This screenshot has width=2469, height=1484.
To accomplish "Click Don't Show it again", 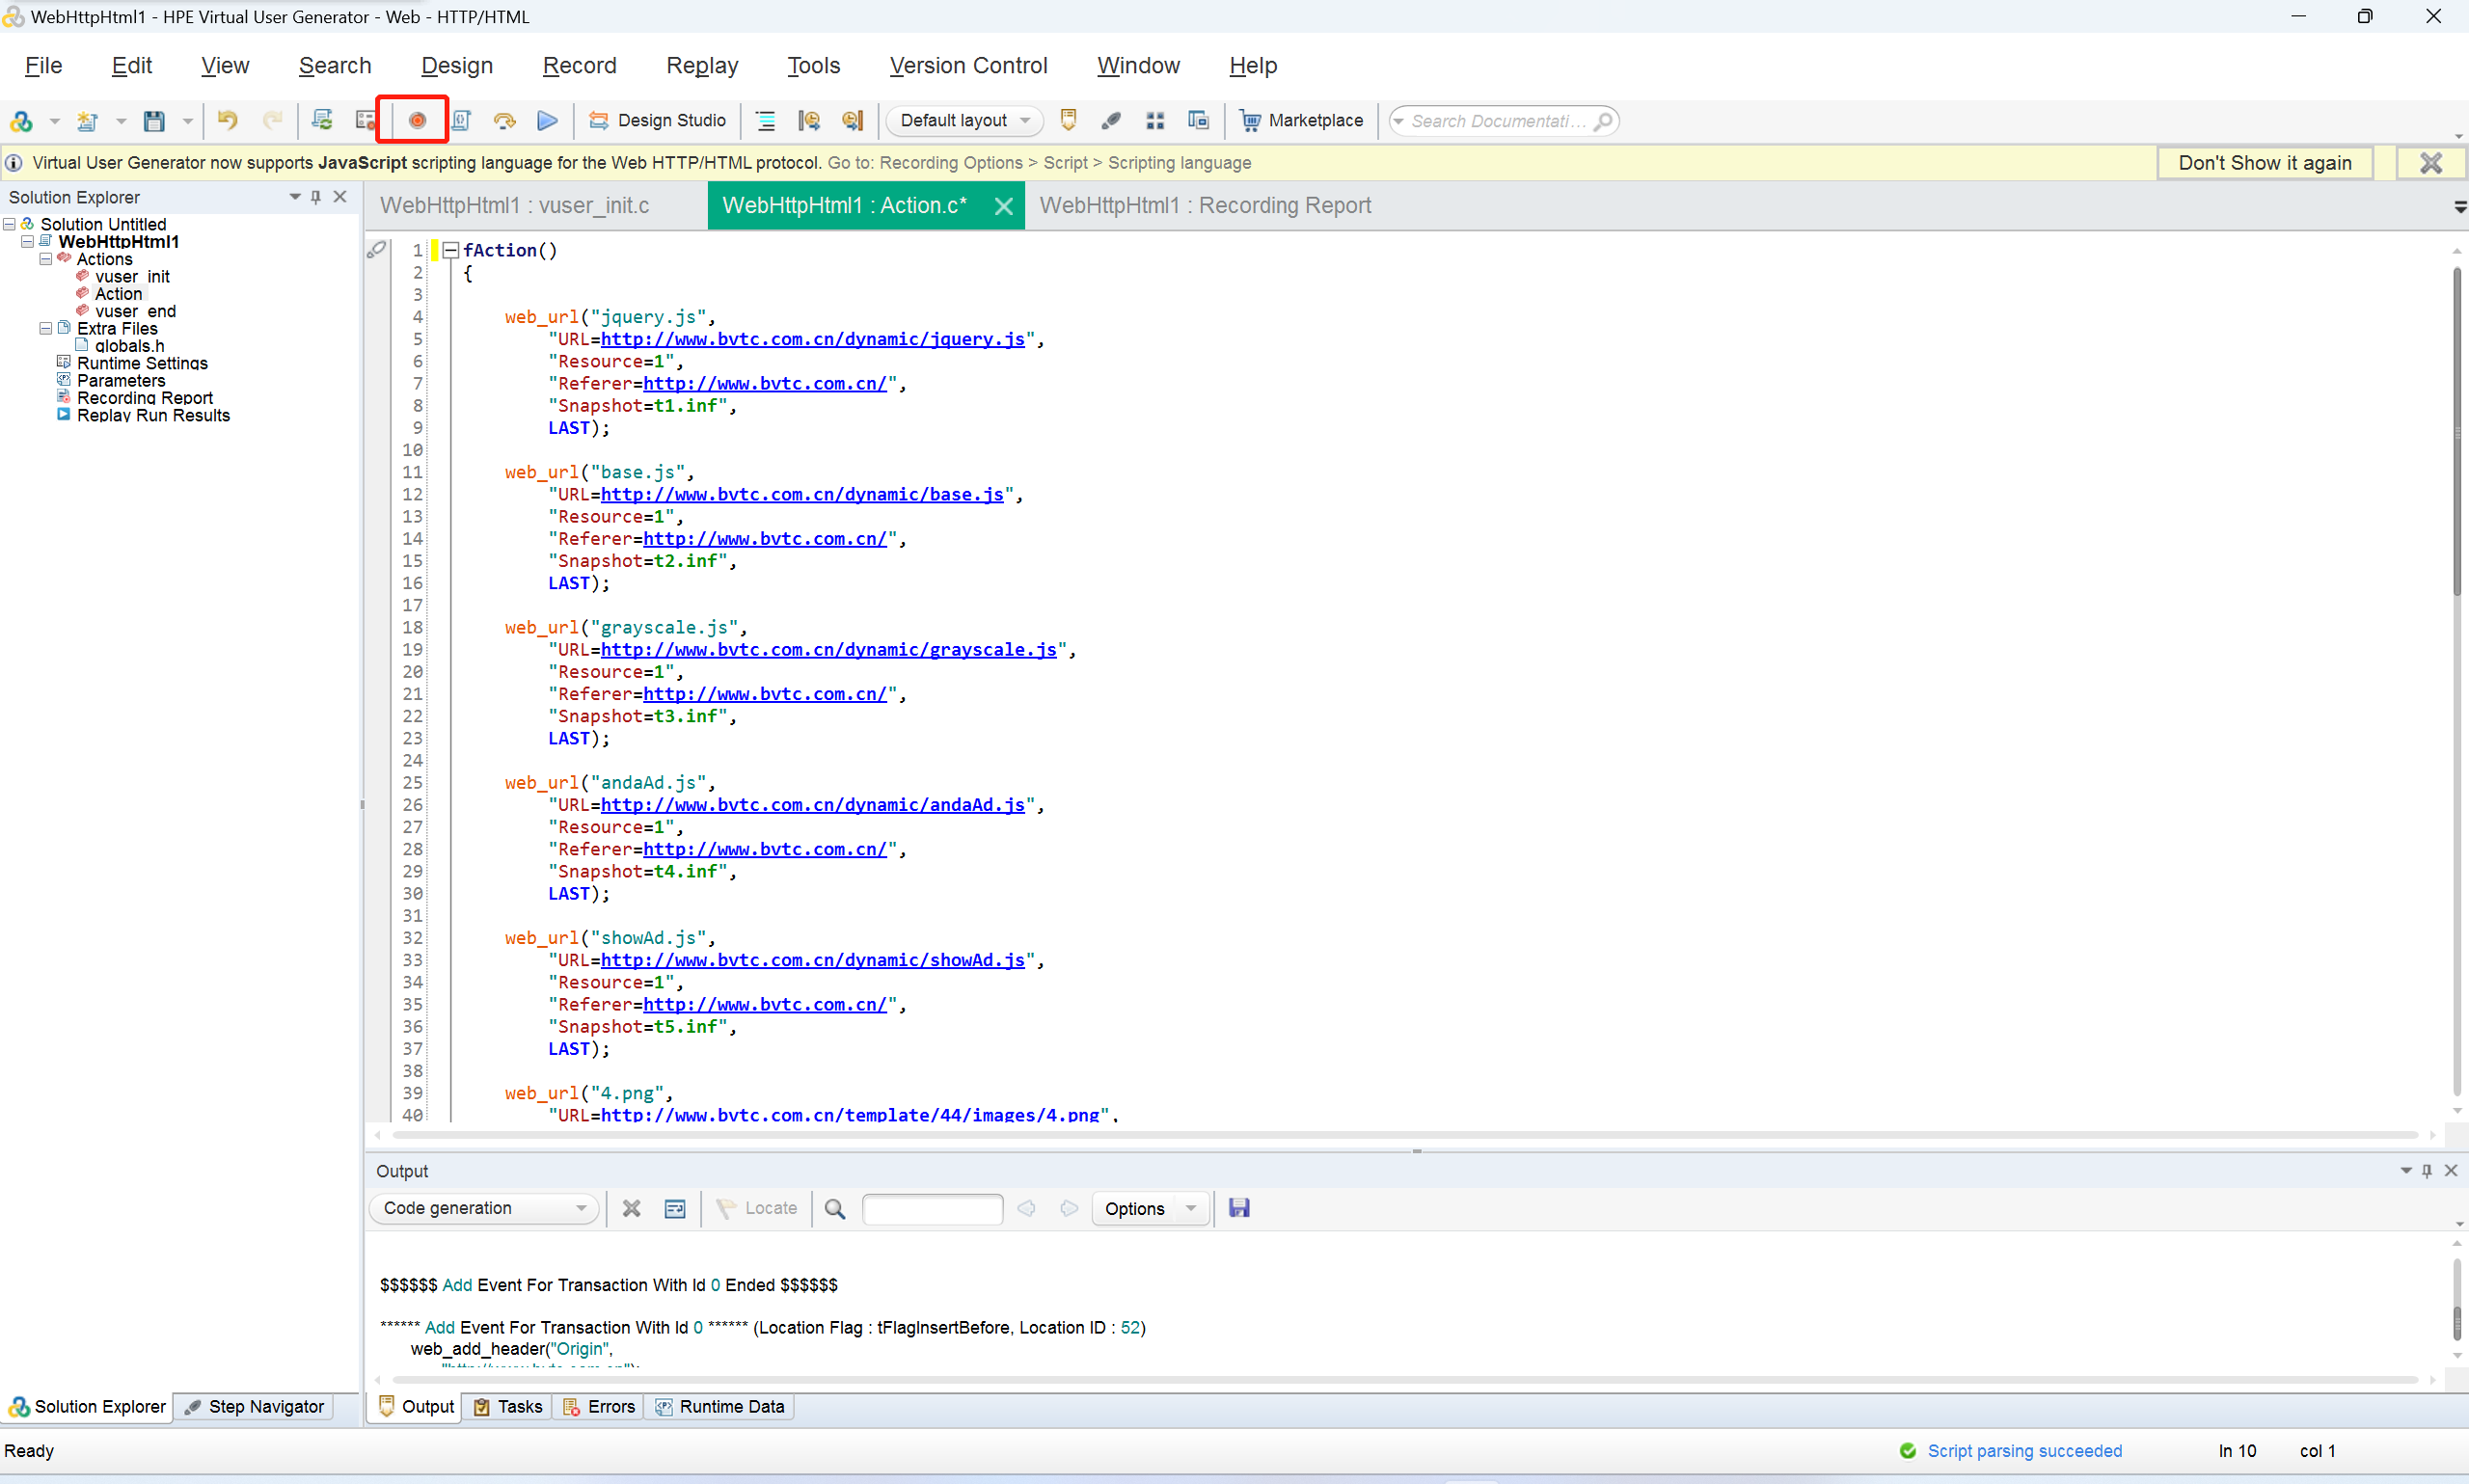I will point(2265,162).
